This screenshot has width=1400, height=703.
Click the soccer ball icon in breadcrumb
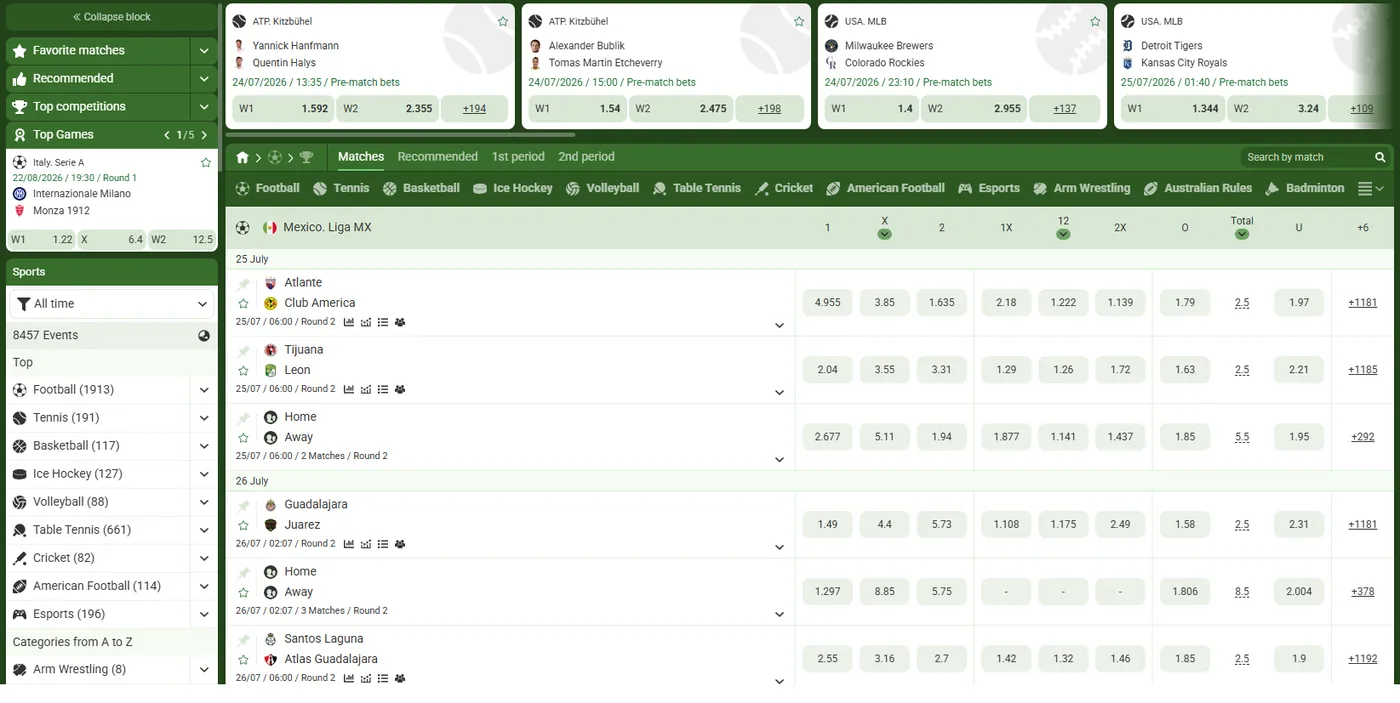click(x=274, y=157)
